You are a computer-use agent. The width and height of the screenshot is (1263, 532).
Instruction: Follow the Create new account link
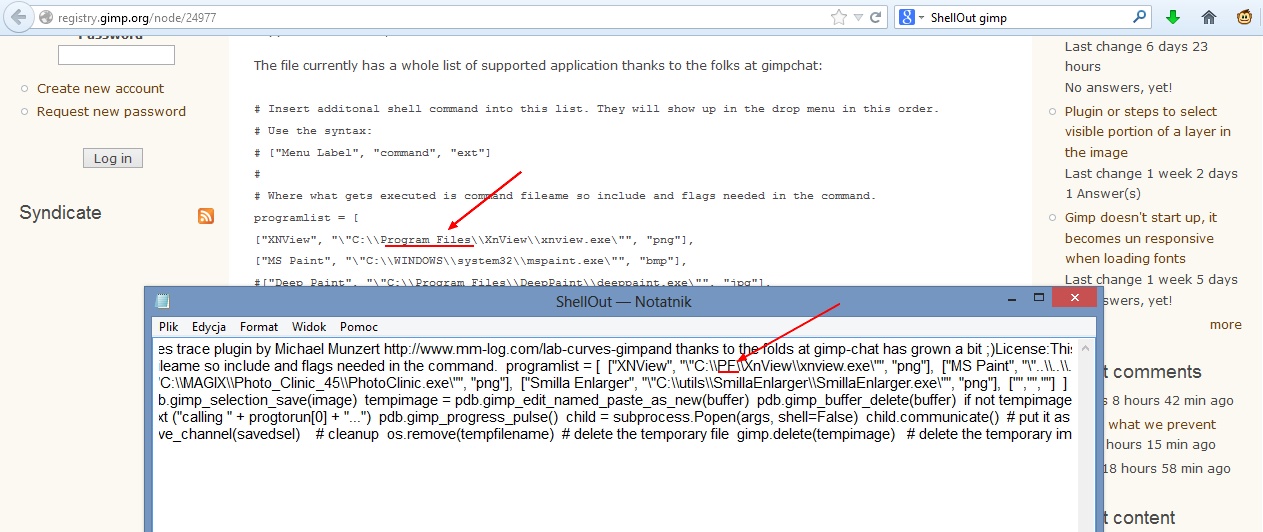coord(100,88)
